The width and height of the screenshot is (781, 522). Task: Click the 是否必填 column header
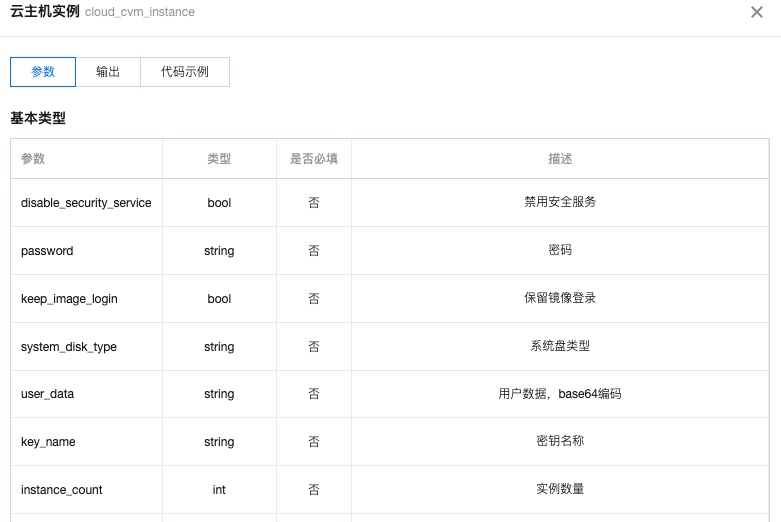[314, 158]
